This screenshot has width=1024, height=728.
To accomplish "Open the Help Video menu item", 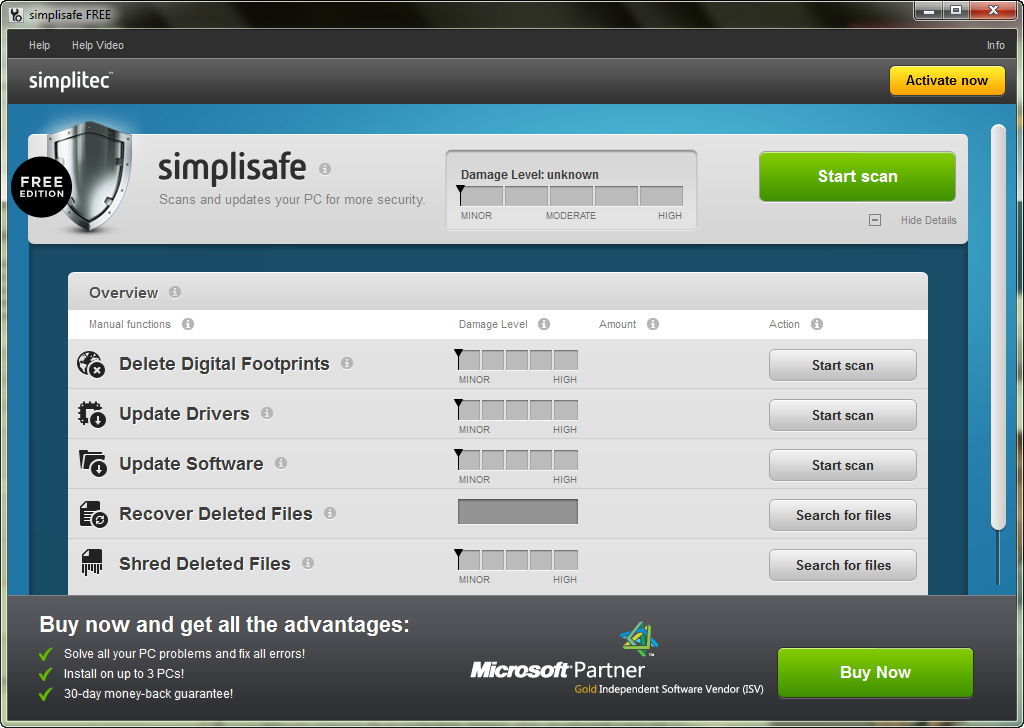I will 97,45.
